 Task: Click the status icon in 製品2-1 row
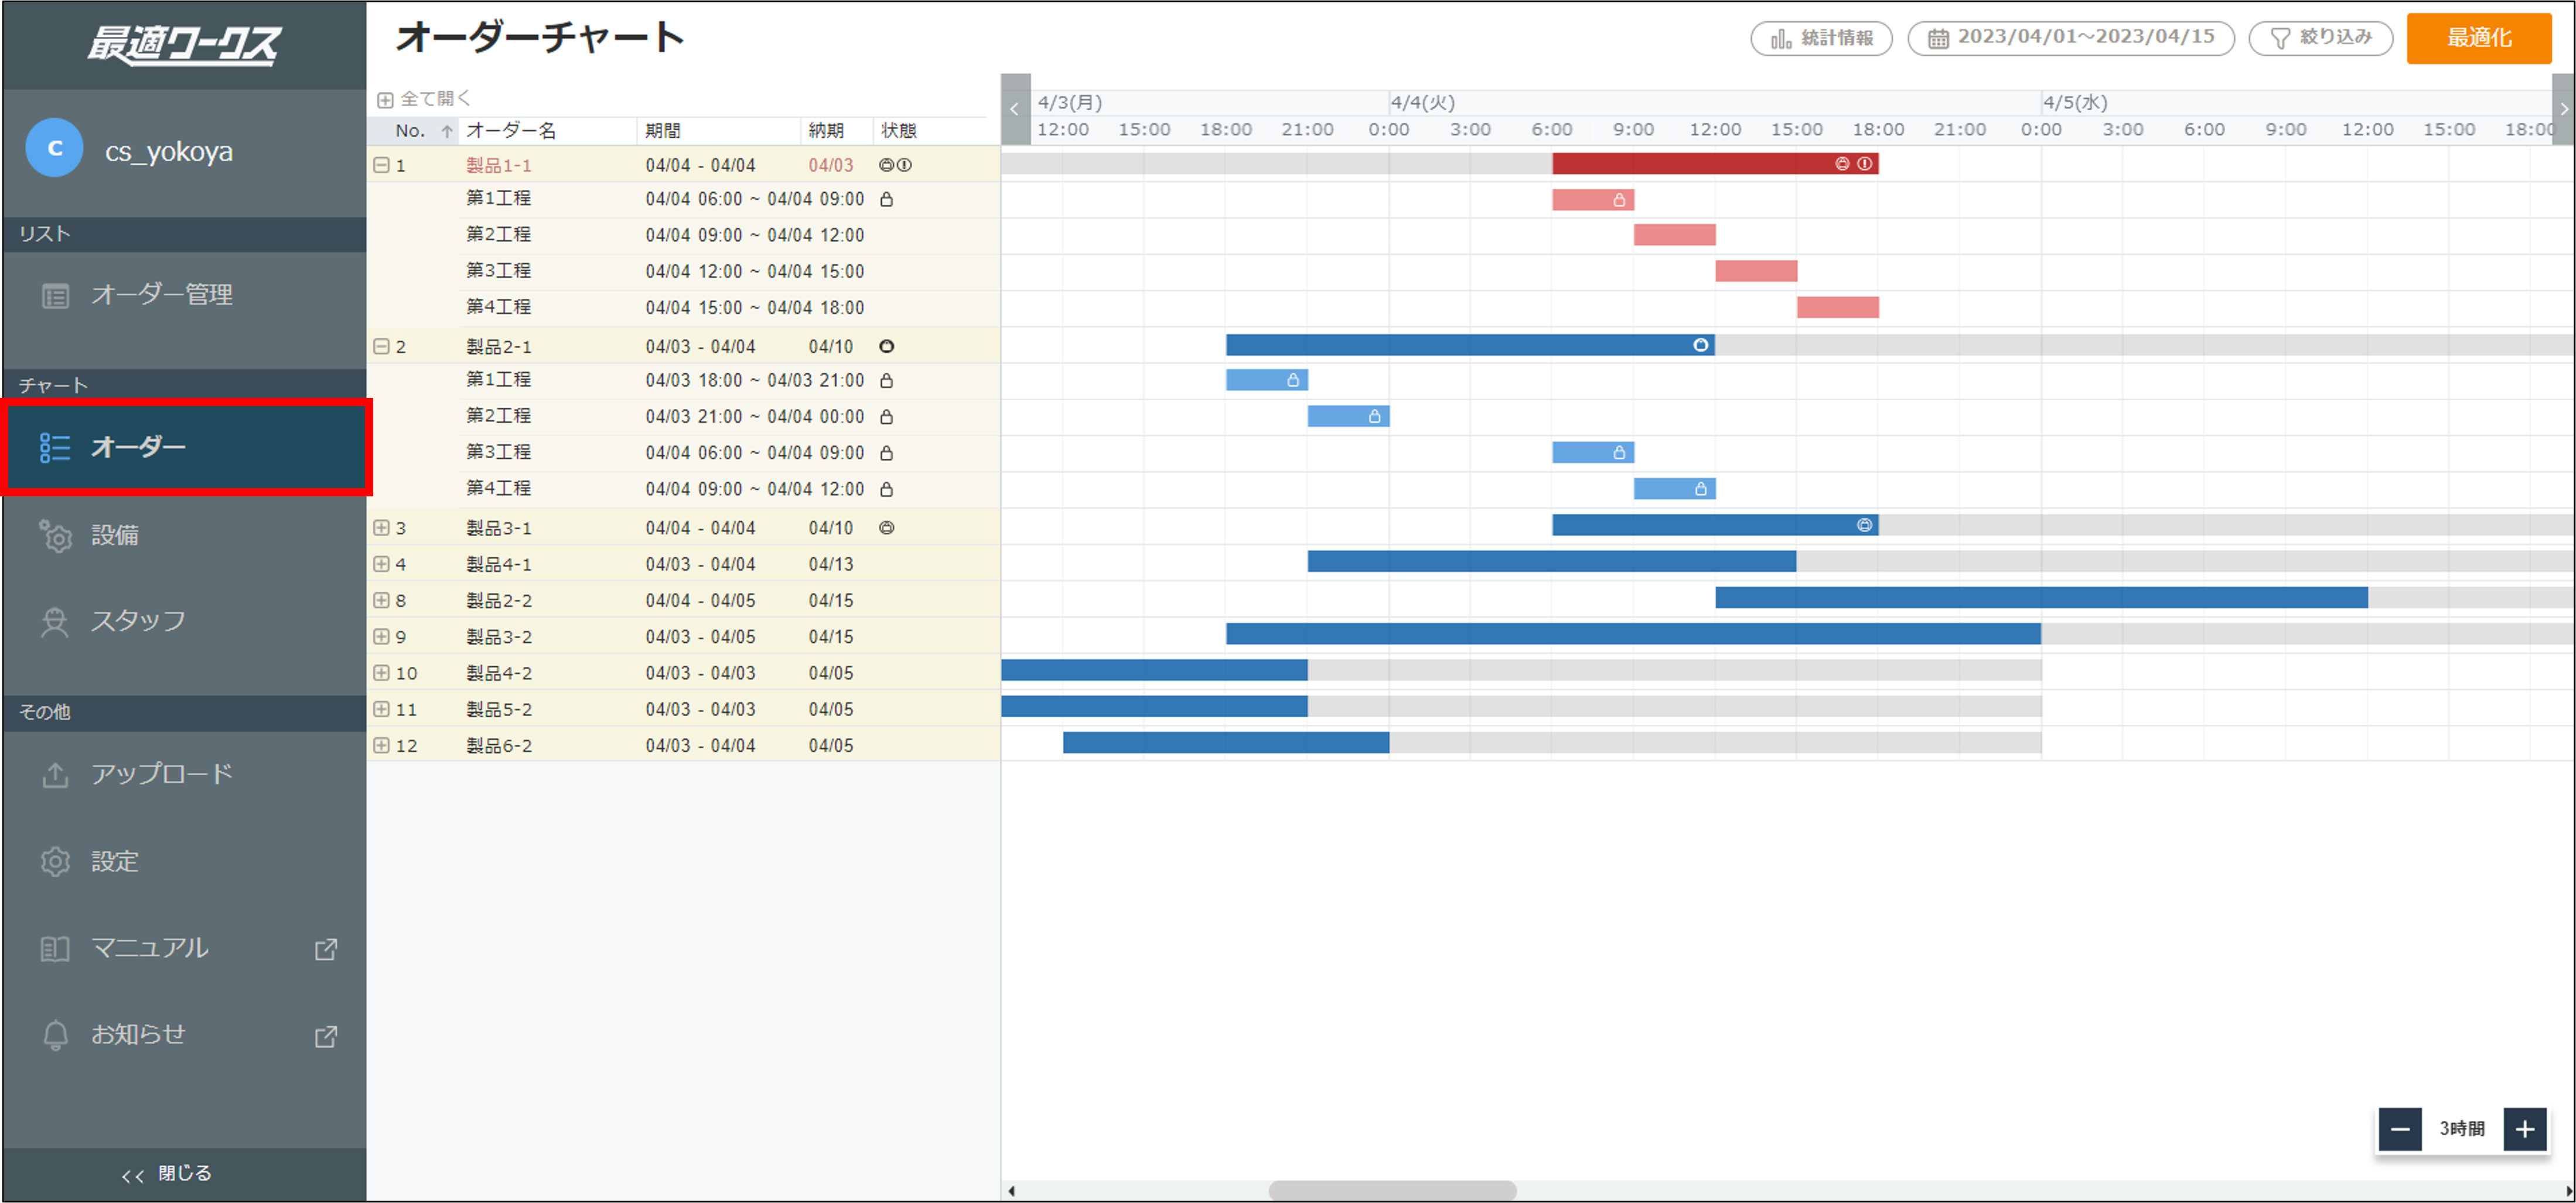point(886,346)
